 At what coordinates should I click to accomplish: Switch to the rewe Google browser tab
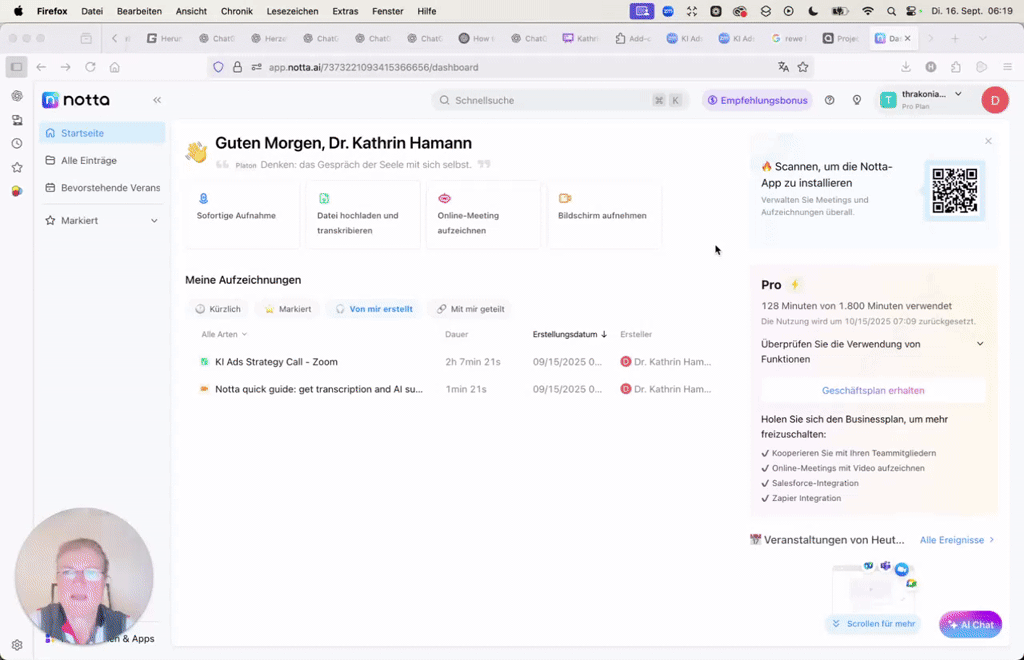(788, 39)
